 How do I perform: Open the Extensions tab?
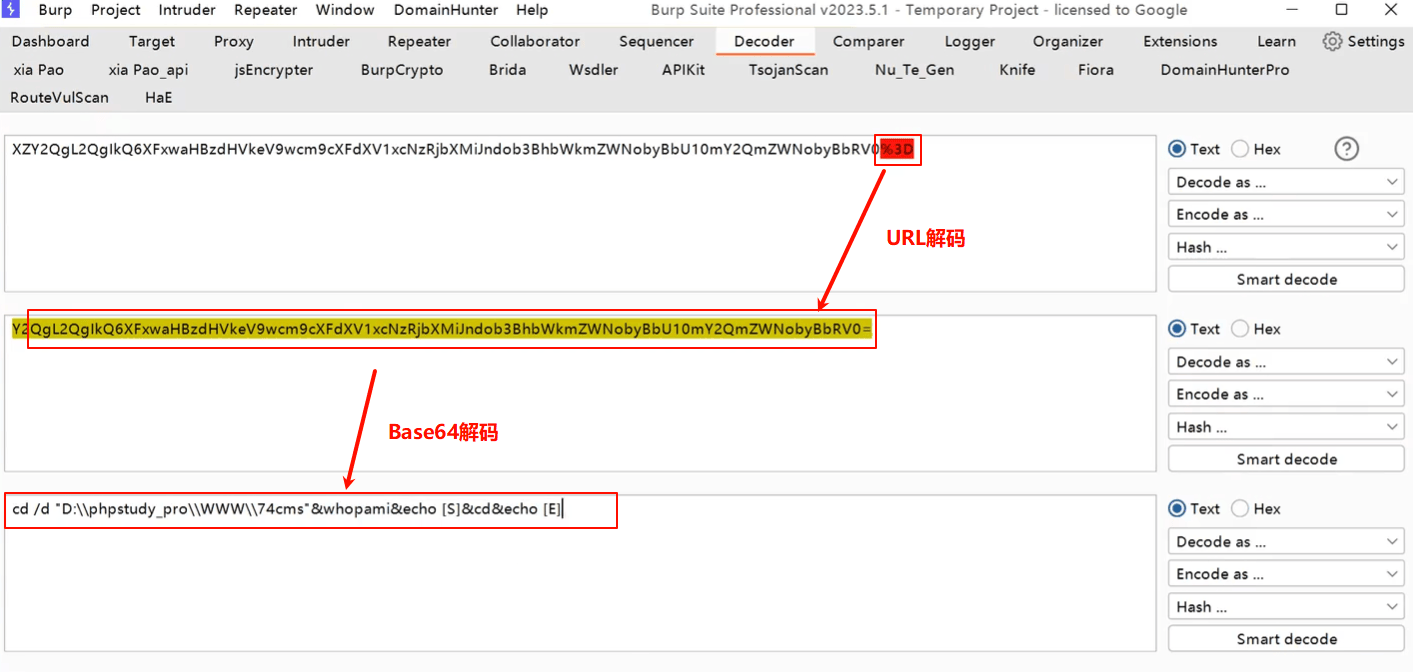point(1180,42)
